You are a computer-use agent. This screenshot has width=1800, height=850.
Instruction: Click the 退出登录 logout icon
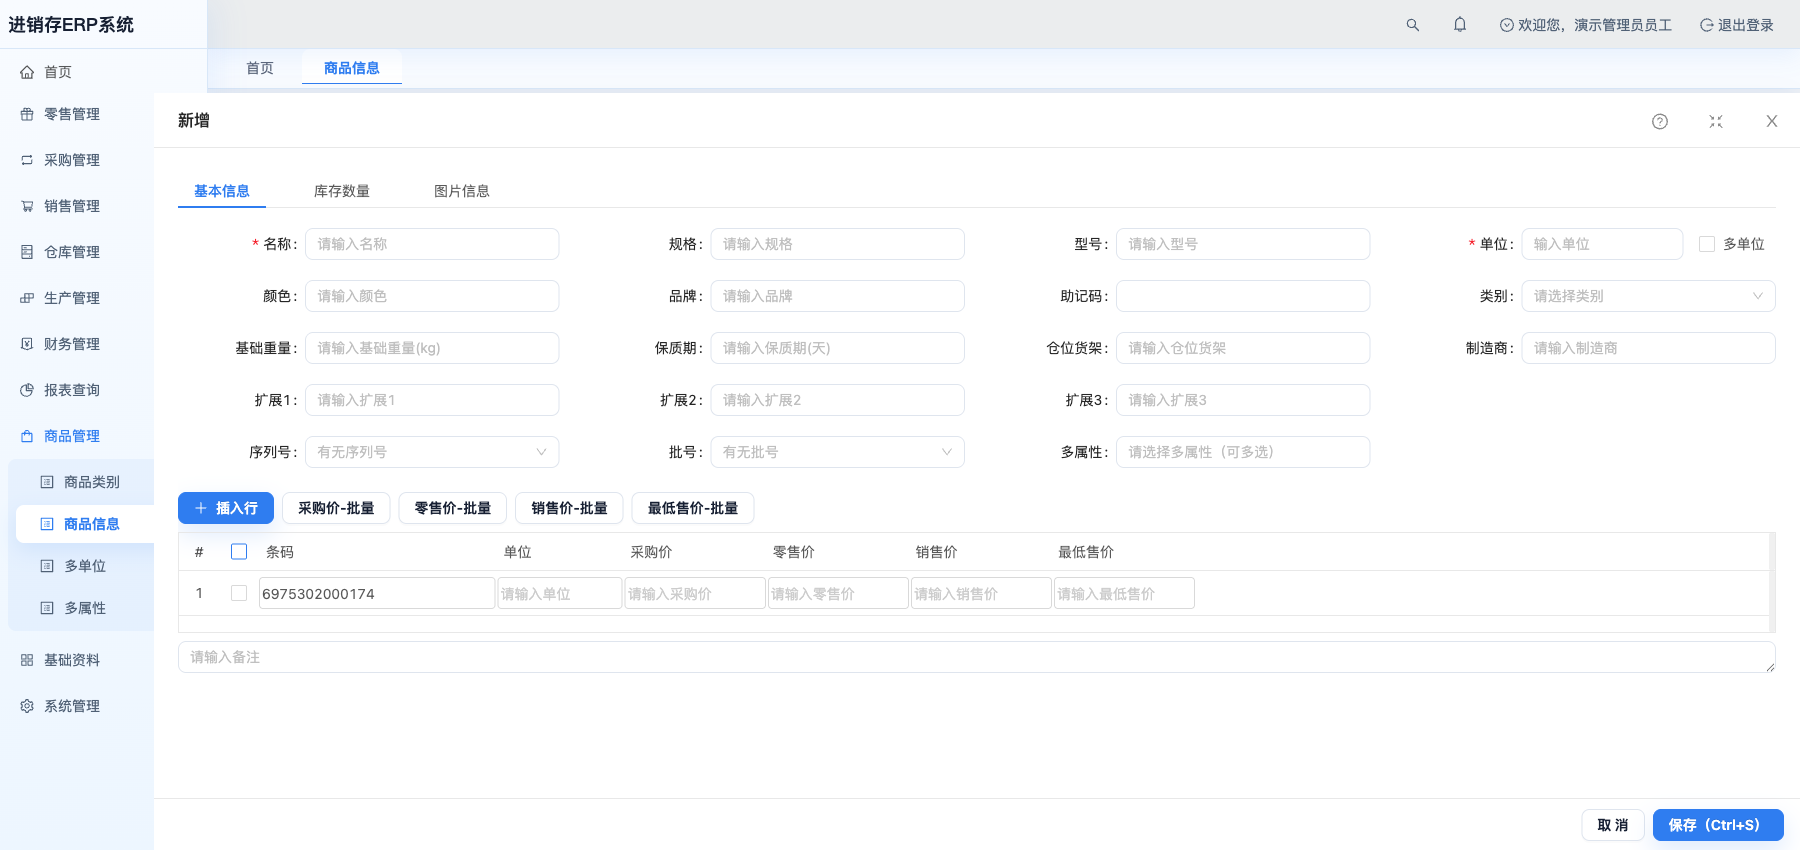coord(1707,25)
